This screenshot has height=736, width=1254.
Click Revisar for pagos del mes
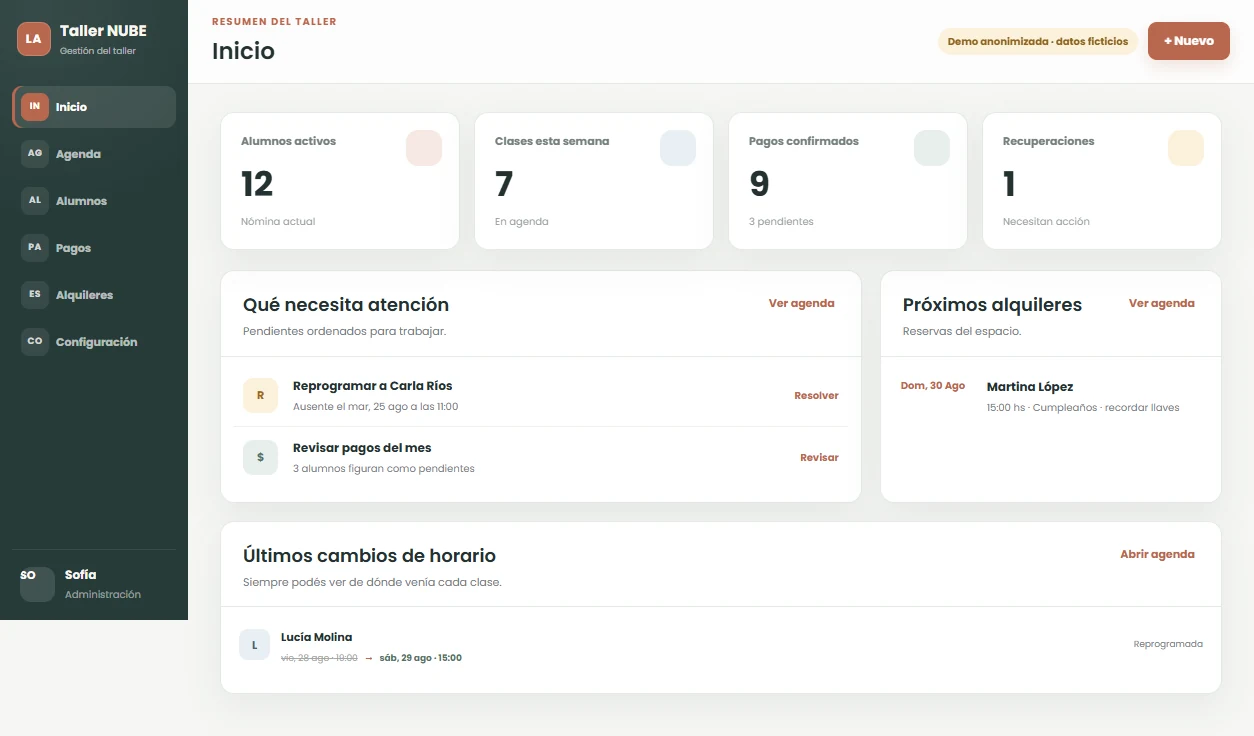click(x=819, y=458)
